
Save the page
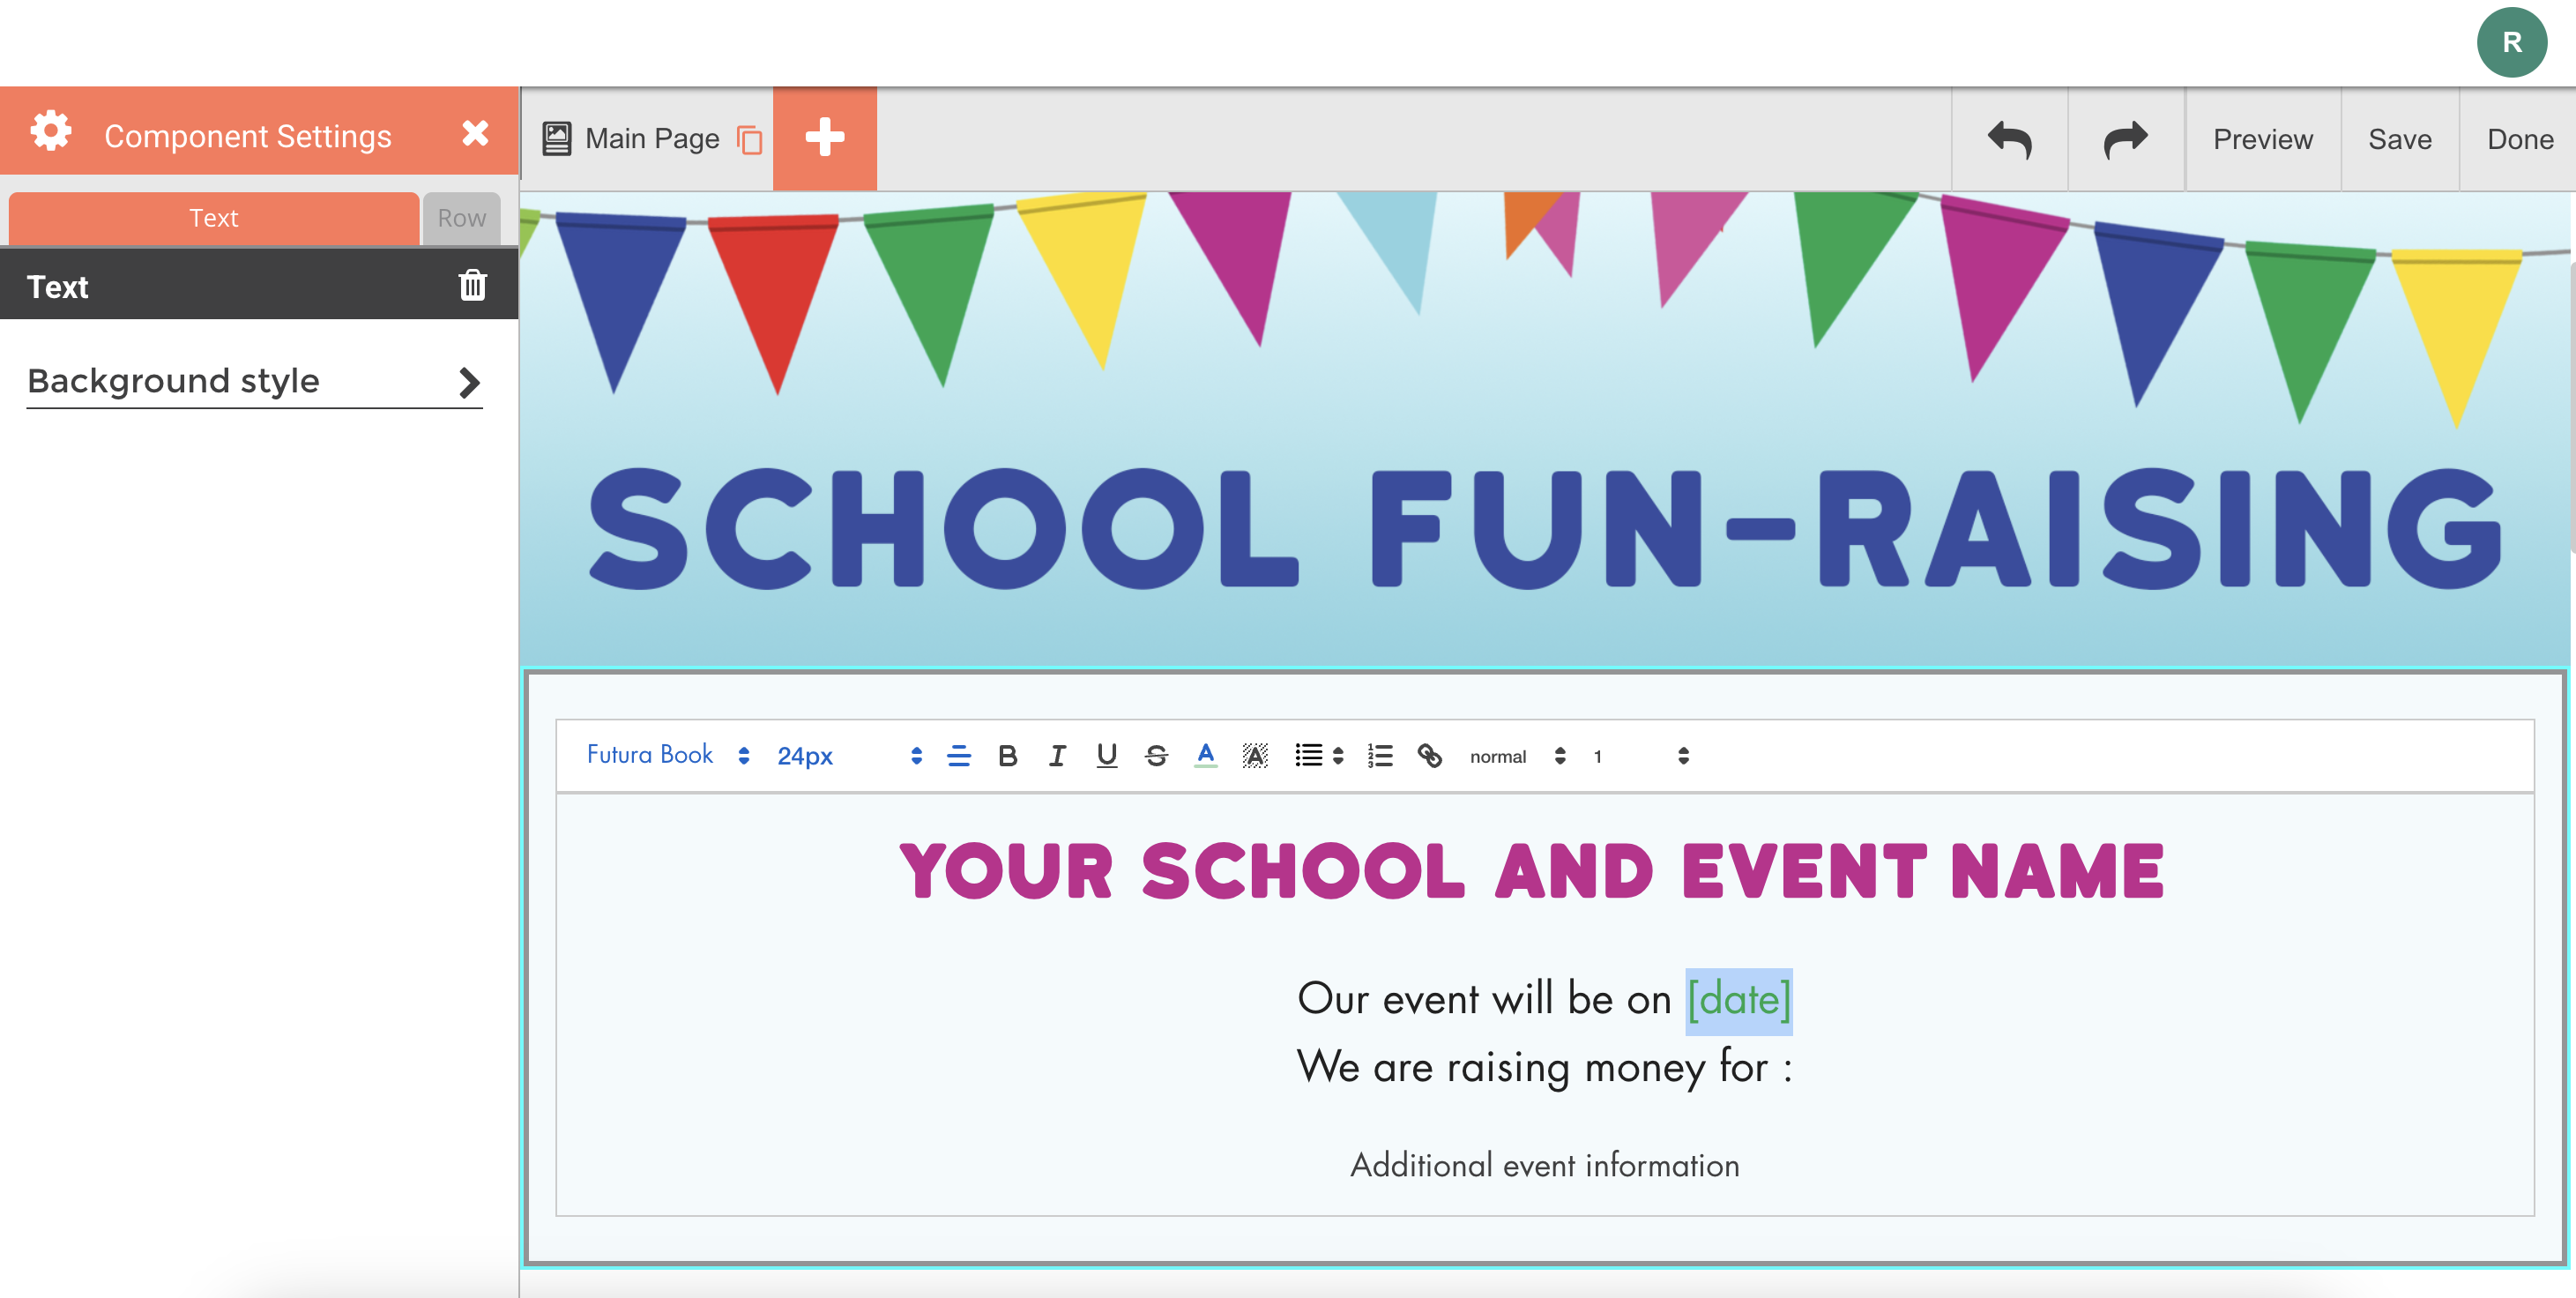click(2399, 139)
